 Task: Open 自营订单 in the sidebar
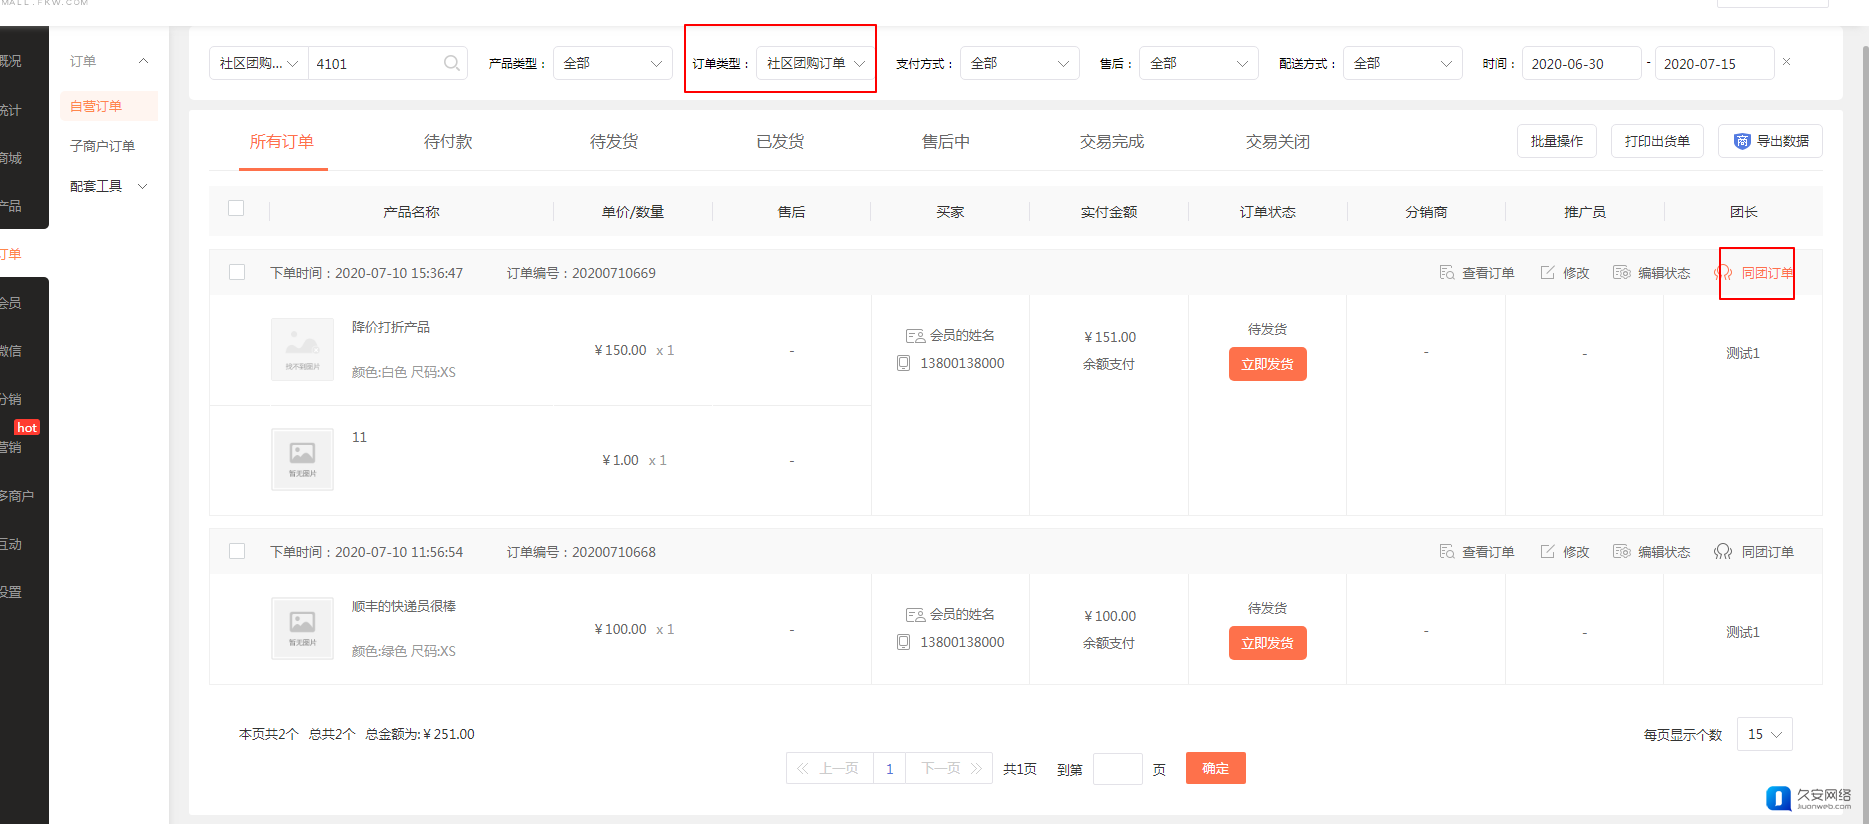(109, 106)
